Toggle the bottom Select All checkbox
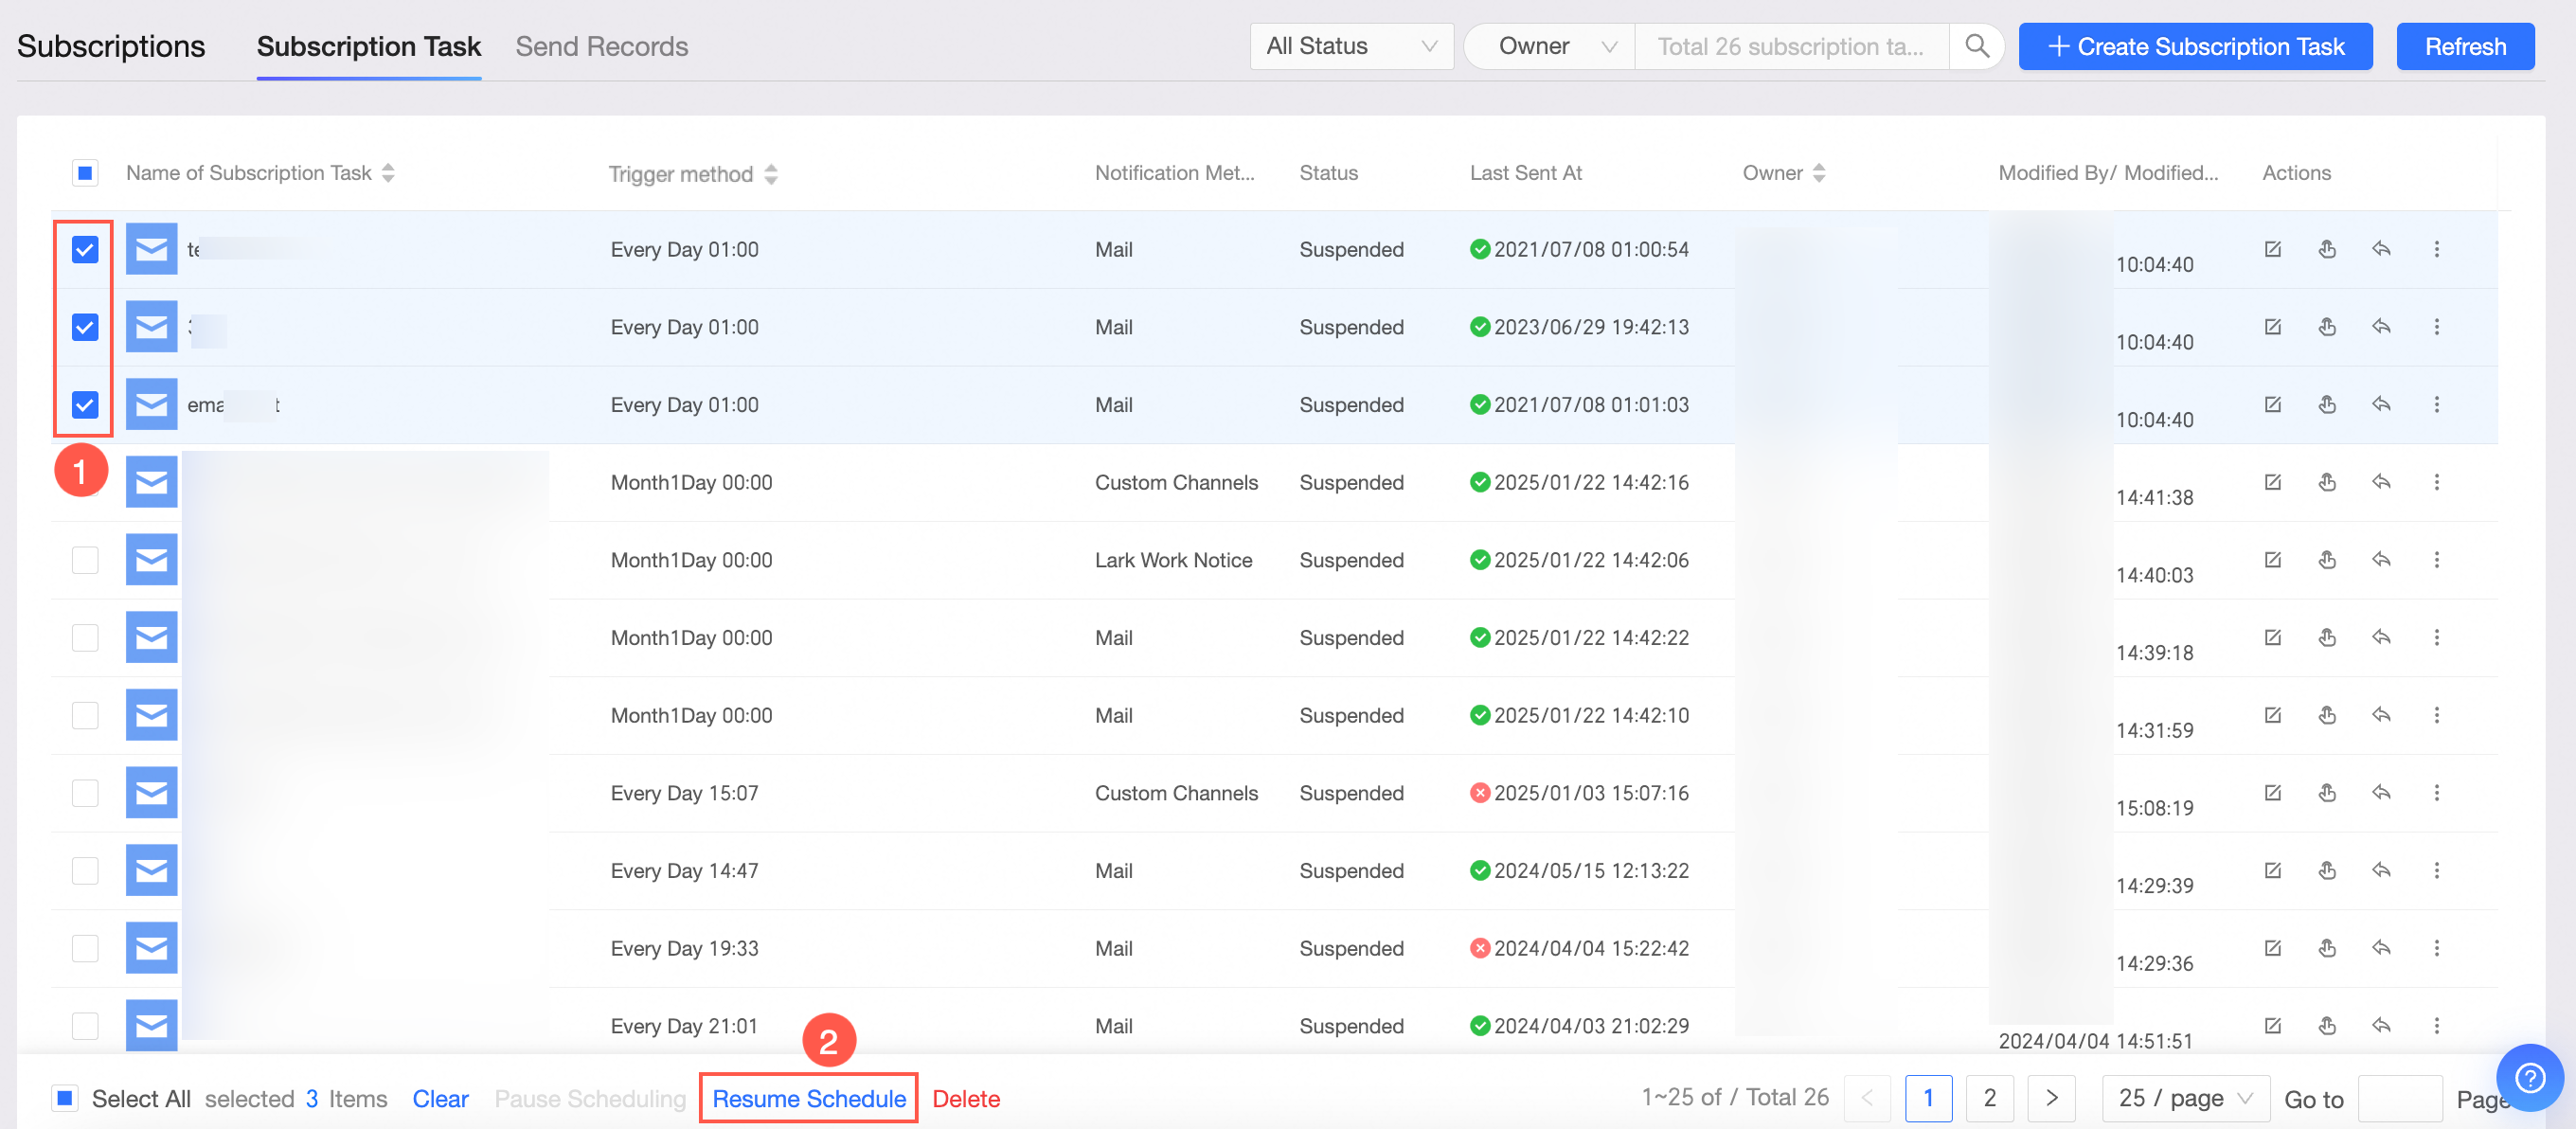This screenshot has width=2576, height=1129. click(65, 1098)
